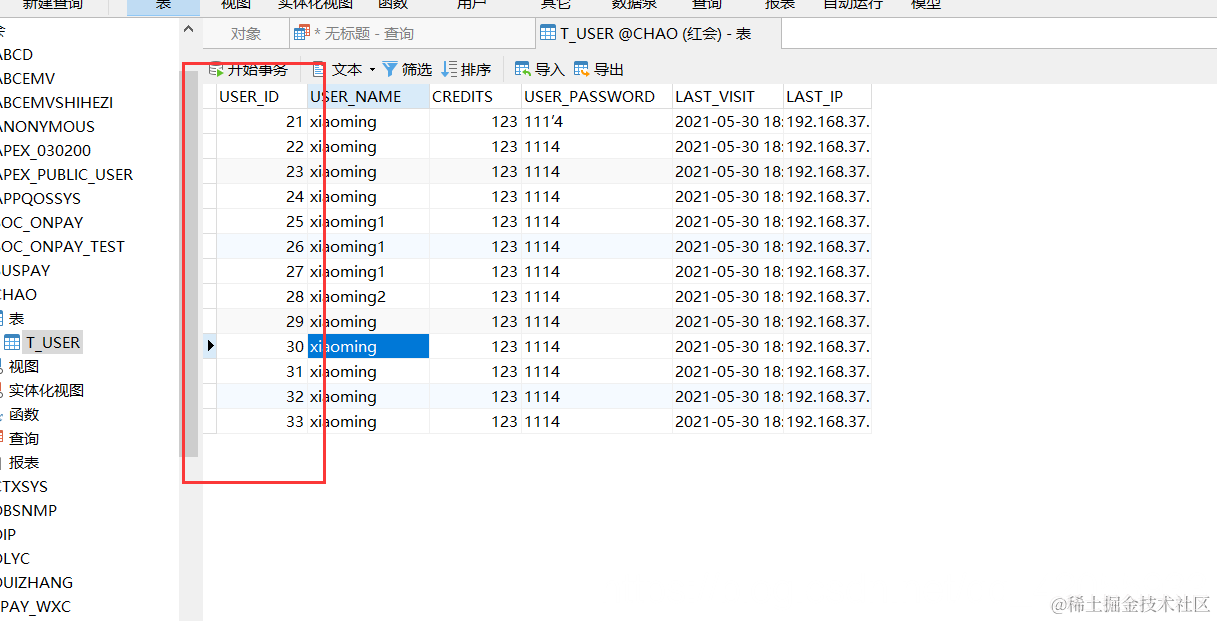Click the xiaoming name cell in row 31
Screen dimensions: 1217x621
tap(368, 372)
